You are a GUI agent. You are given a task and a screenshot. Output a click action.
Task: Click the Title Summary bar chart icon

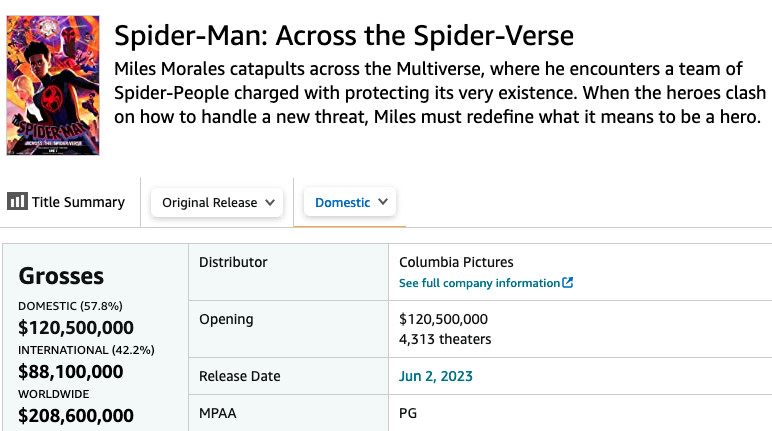point(17,201)
